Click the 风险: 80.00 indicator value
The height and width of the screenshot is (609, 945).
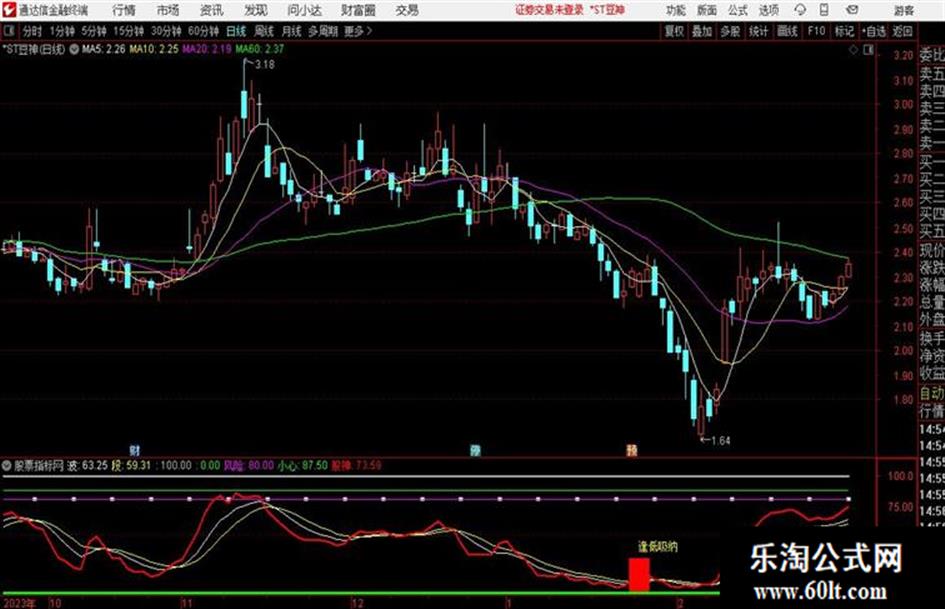[x=248, y=465]
